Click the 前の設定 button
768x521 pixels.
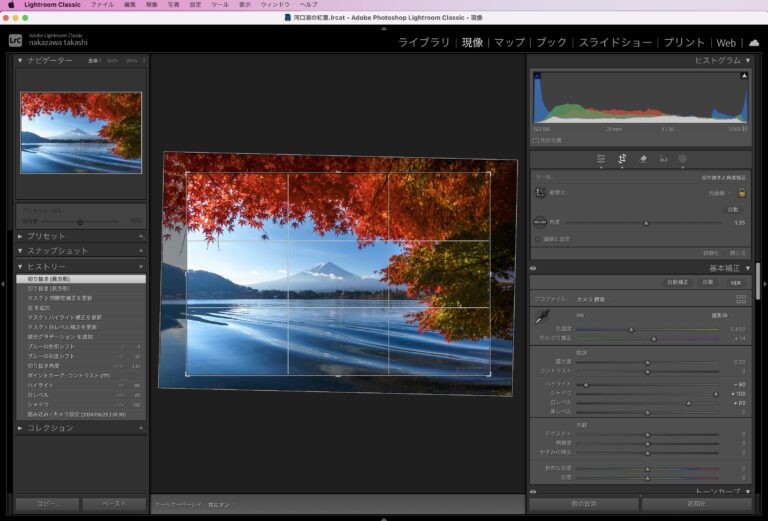coord(583,504)
